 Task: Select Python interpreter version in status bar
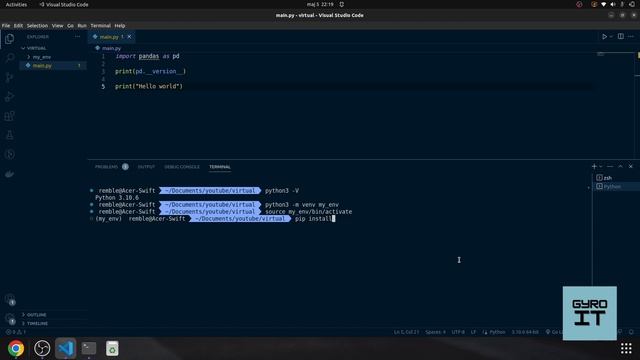[525, 332]
